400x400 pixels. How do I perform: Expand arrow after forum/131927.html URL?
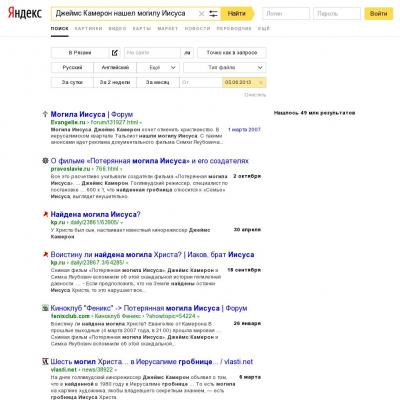(x=140, y=123)
